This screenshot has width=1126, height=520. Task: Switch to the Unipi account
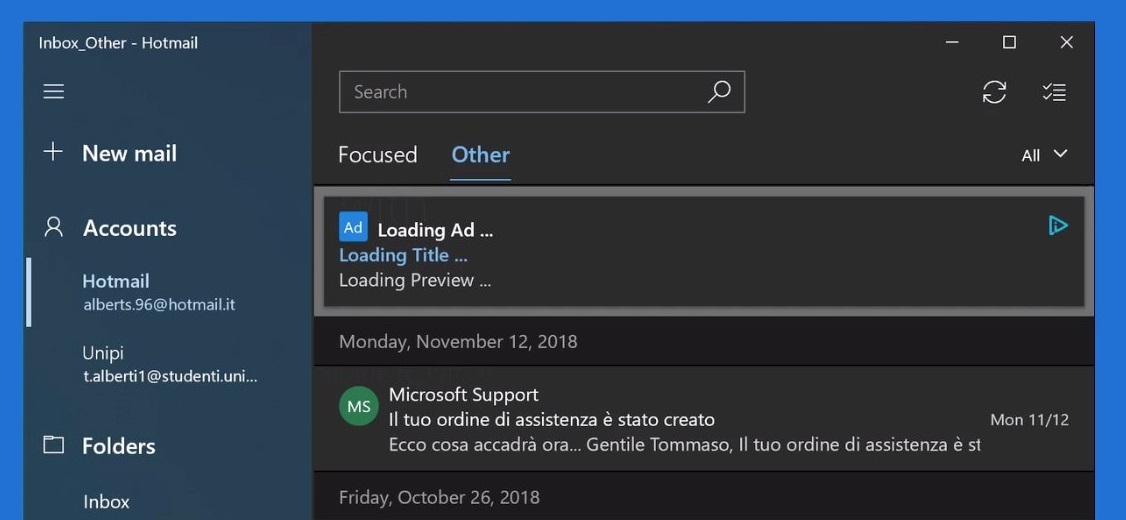[169, 364]
